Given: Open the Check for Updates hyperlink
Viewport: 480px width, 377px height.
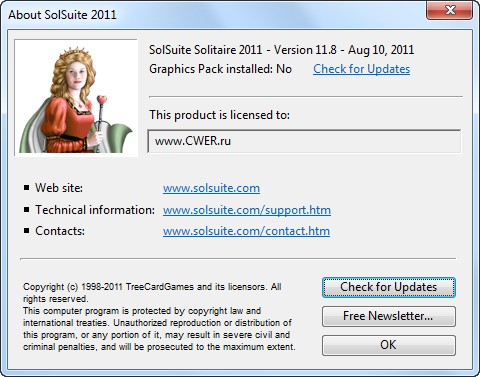Looking at the screenshot, I should click(361, 69).
